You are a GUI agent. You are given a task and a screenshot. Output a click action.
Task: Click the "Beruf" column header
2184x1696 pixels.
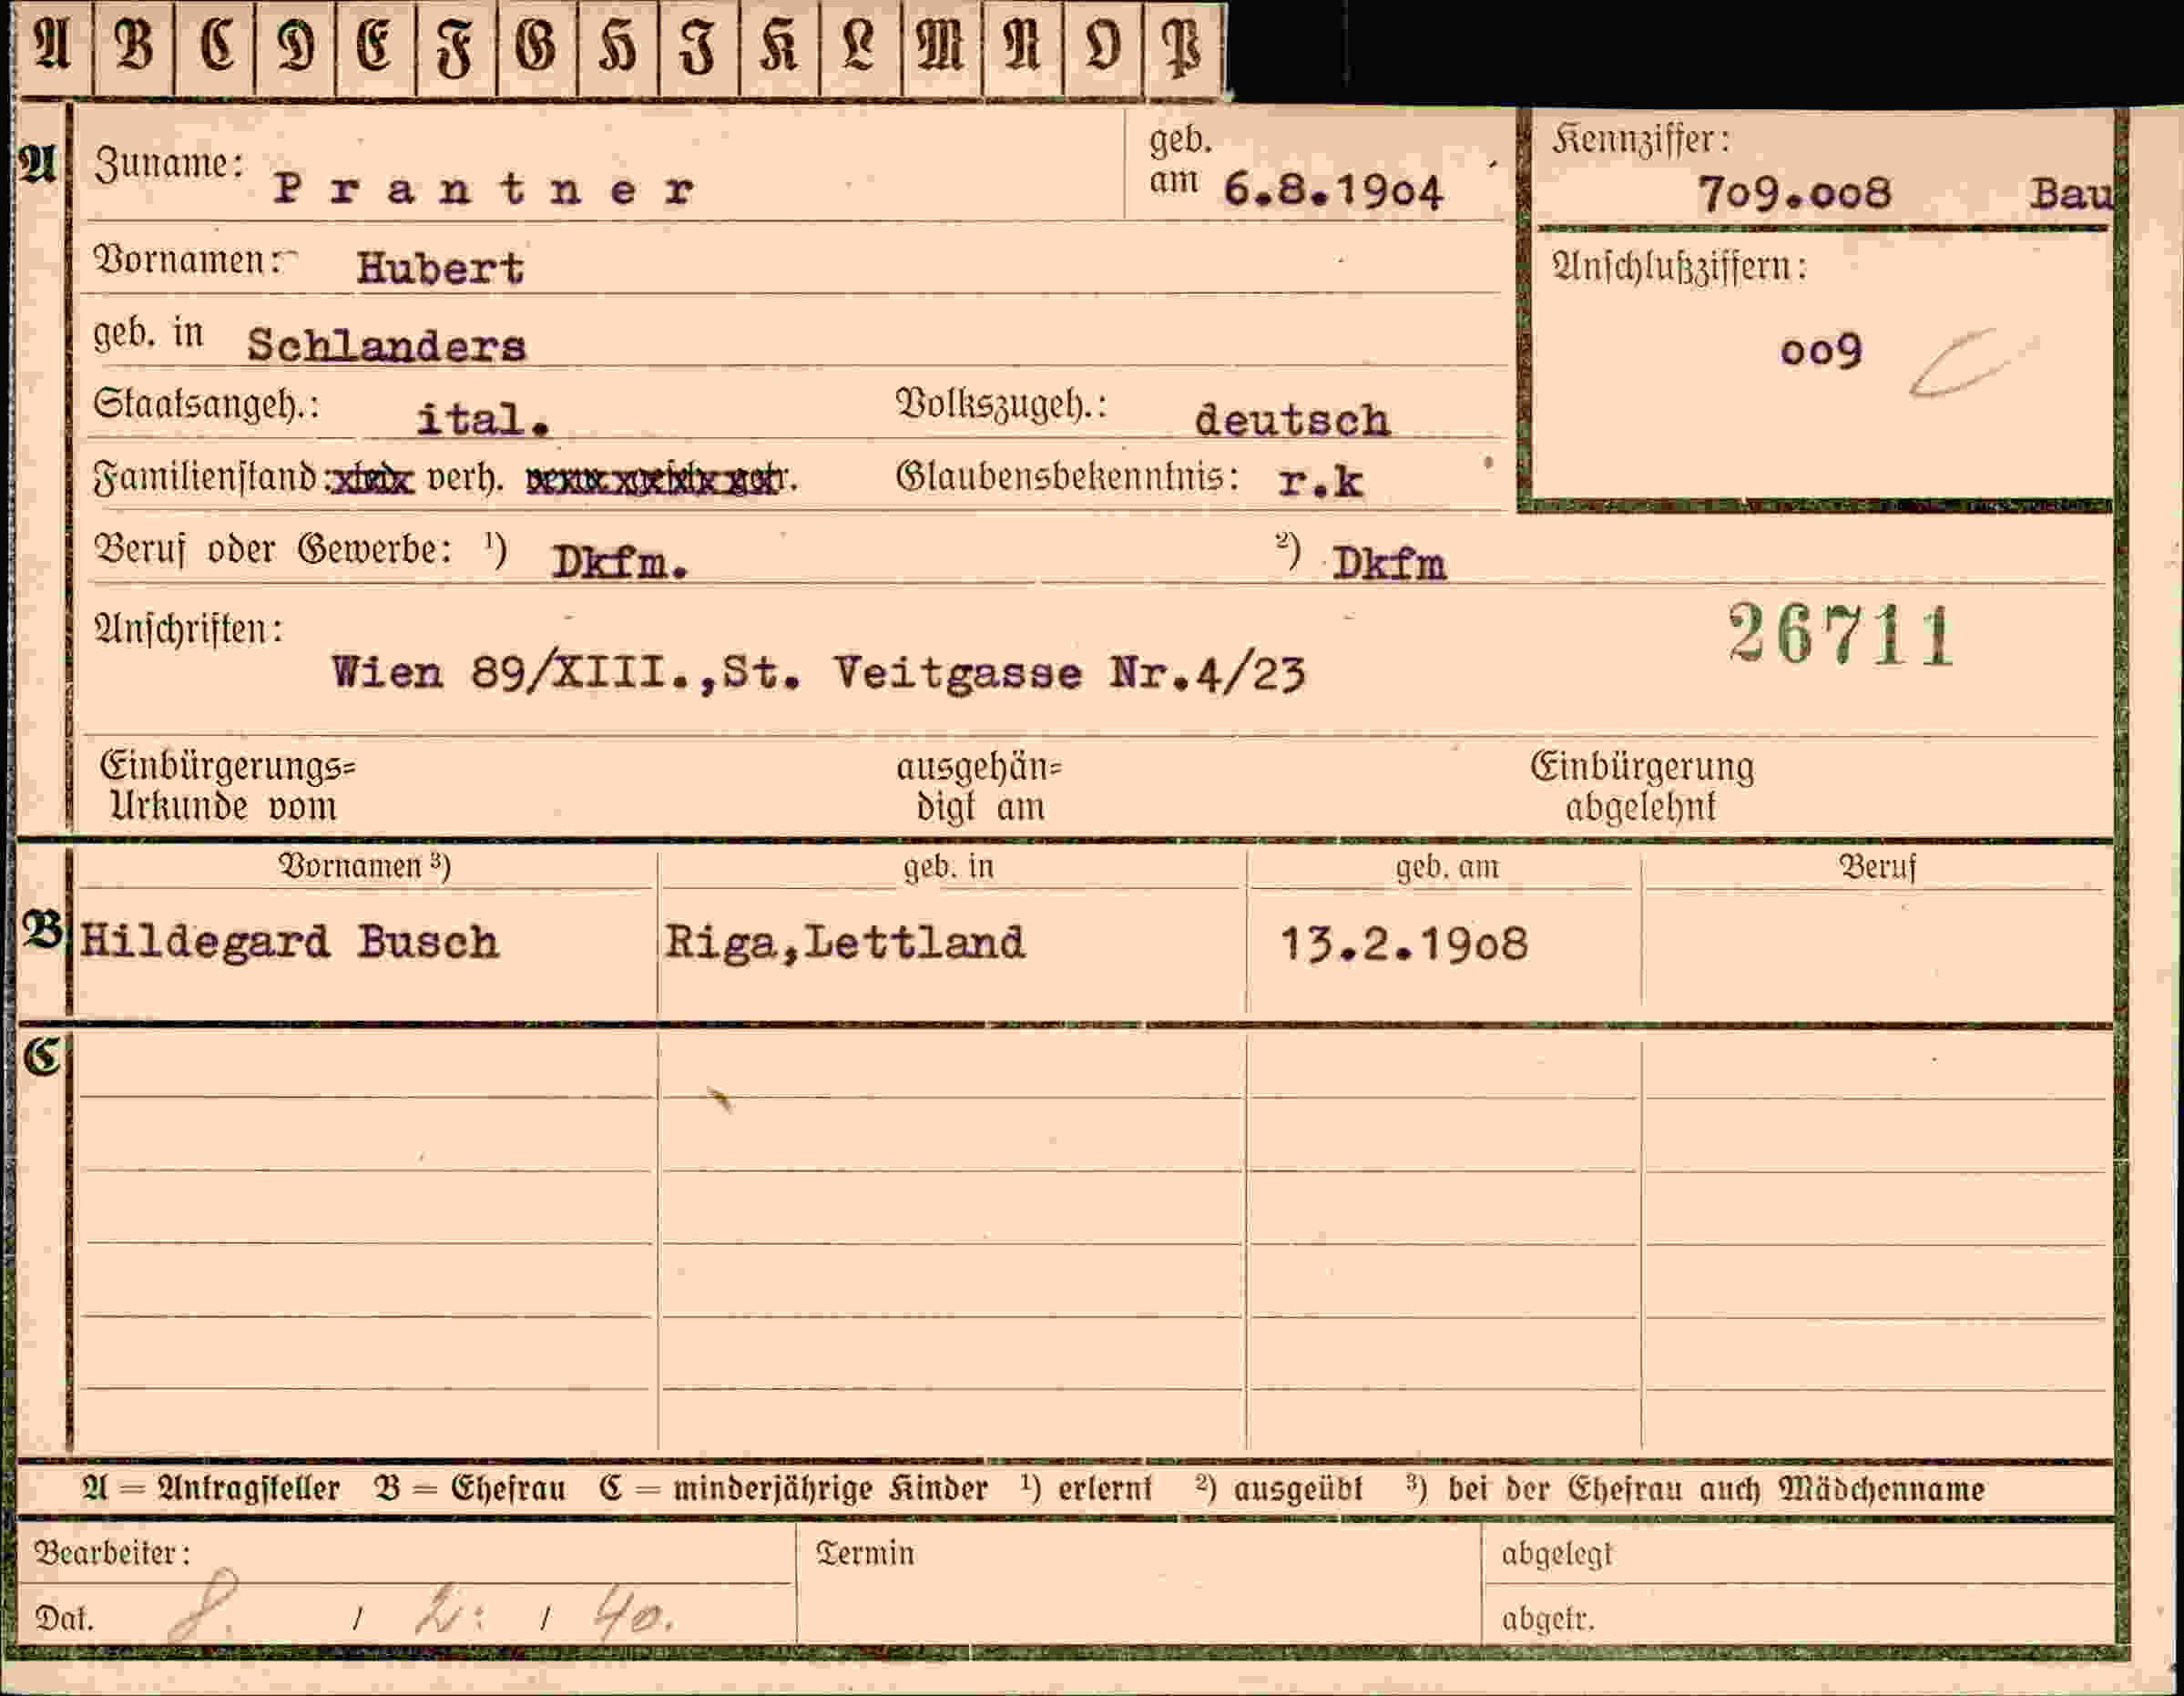click(1877, 866)
